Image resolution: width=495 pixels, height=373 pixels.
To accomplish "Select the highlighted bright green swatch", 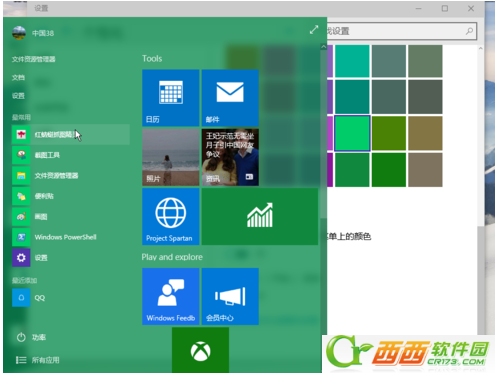I will [352, 133].
